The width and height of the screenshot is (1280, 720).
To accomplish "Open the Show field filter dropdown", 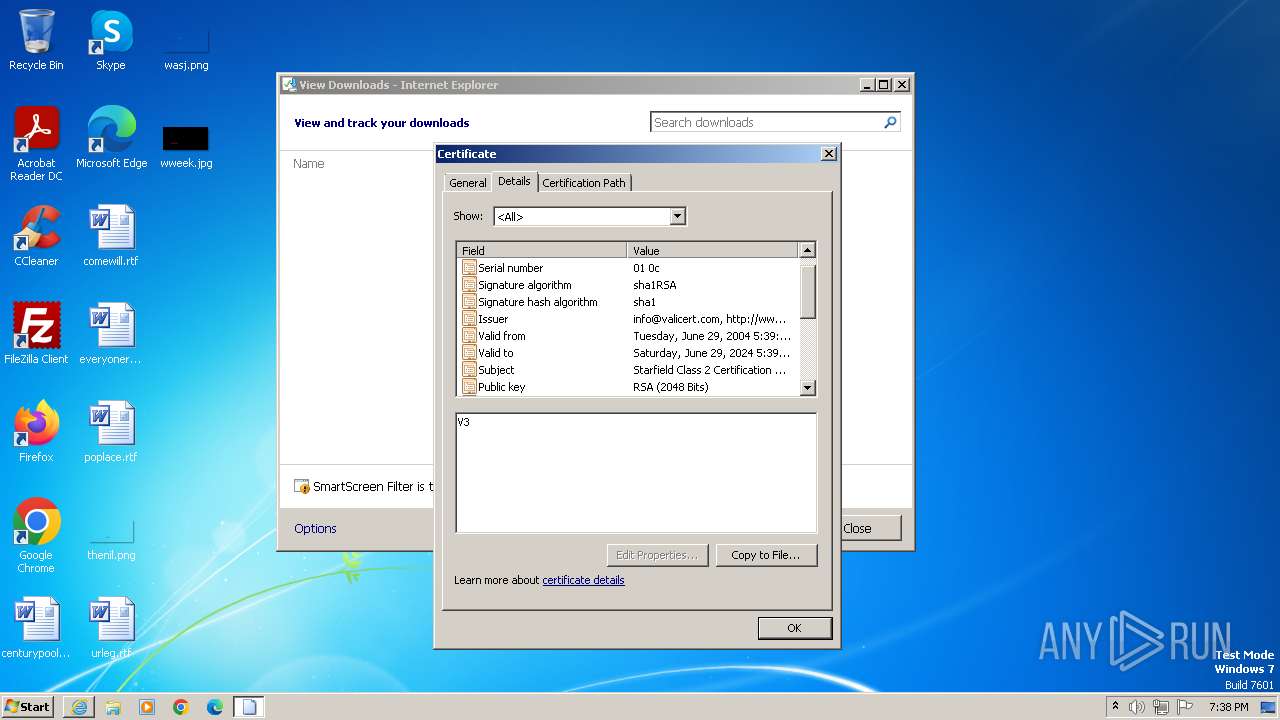I will click(x=677, y=216).
